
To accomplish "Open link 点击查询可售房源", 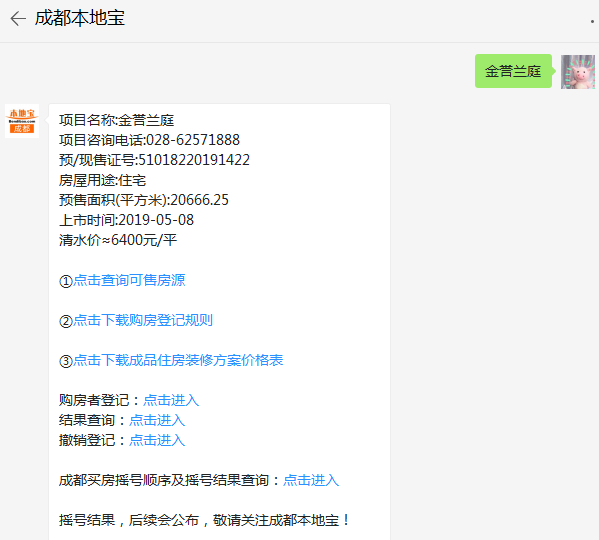I will [x=129, y=280].
